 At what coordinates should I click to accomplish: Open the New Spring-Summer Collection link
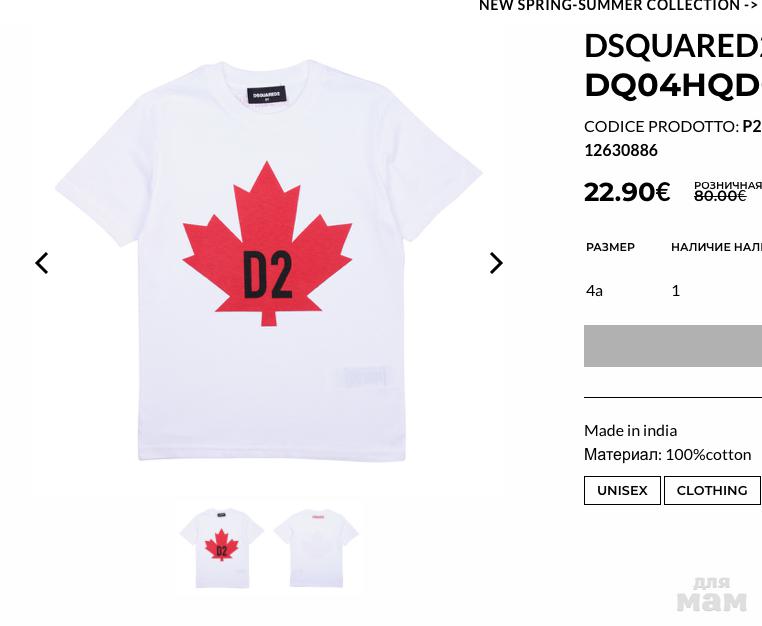coord(617,6)
